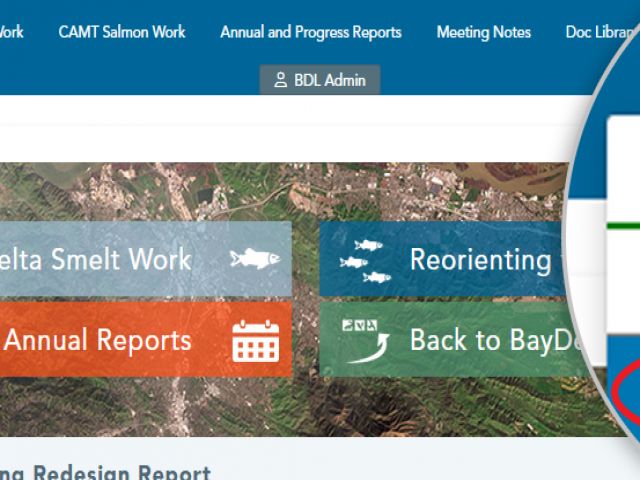Click the curved arrow icon on Back to BayDelta

(x=367, y=341)
